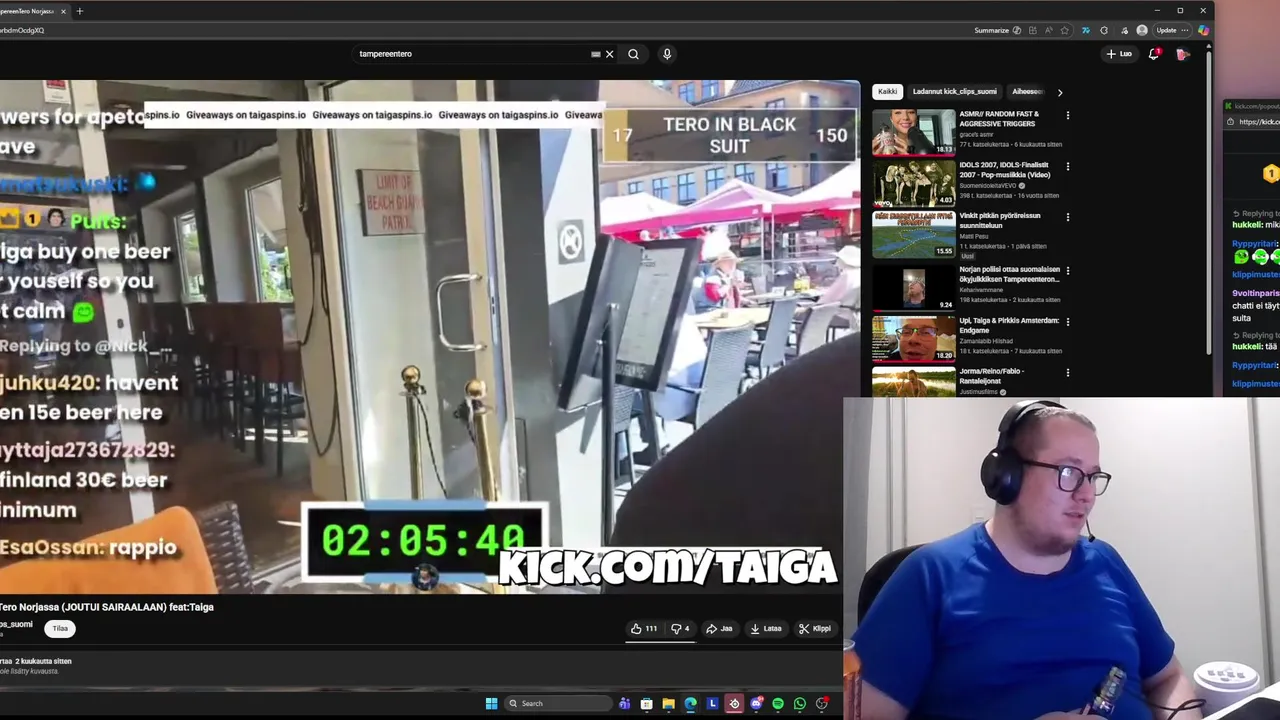The width and height of the screenshot is (1280, 720).
Task: Open Microsoft Store from the taskbar
Action: click(647, 704)
